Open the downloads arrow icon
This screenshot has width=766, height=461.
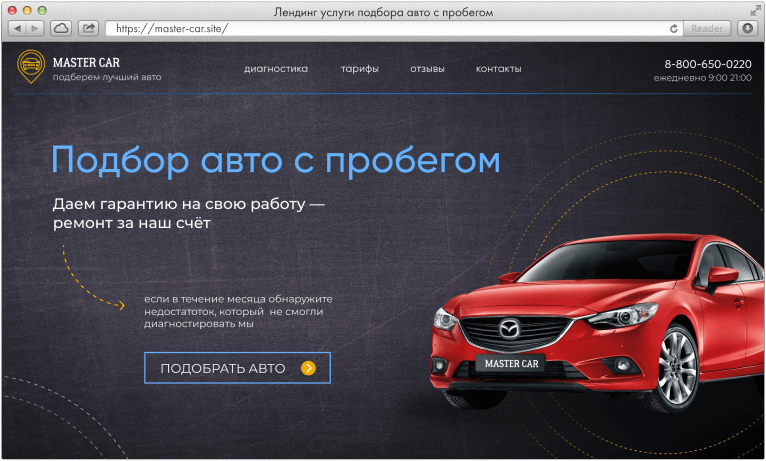point(748,28)
